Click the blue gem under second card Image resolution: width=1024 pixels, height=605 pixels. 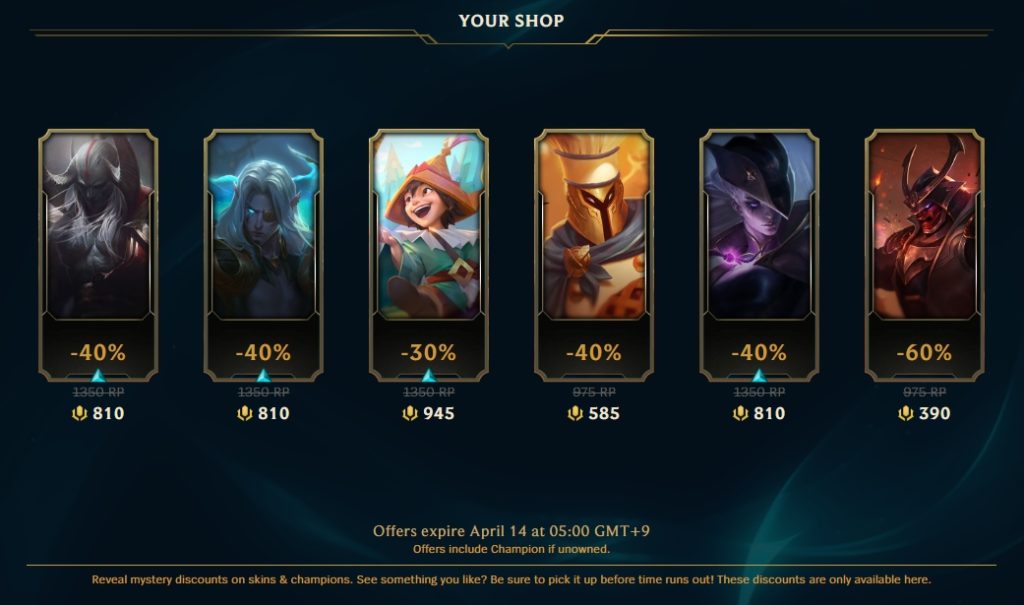click(263, 376)
